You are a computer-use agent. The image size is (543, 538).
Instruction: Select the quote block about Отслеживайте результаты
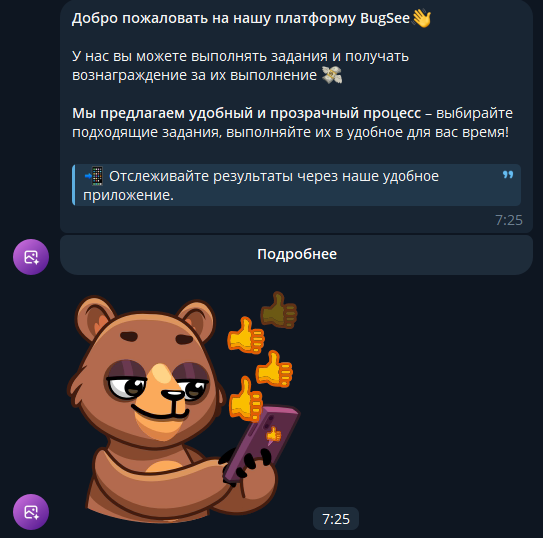[296, 185]
